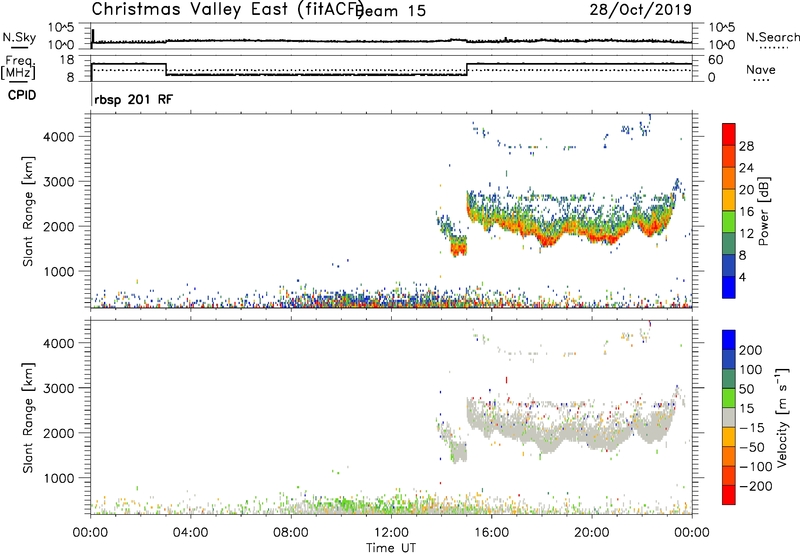Click the 'Power [dB]' colorbar title
Screen dimensions: 800x554
tap(764, 211)
